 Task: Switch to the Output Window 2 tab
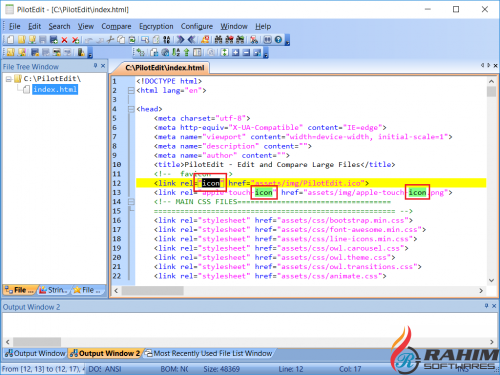tap(106, 353)
